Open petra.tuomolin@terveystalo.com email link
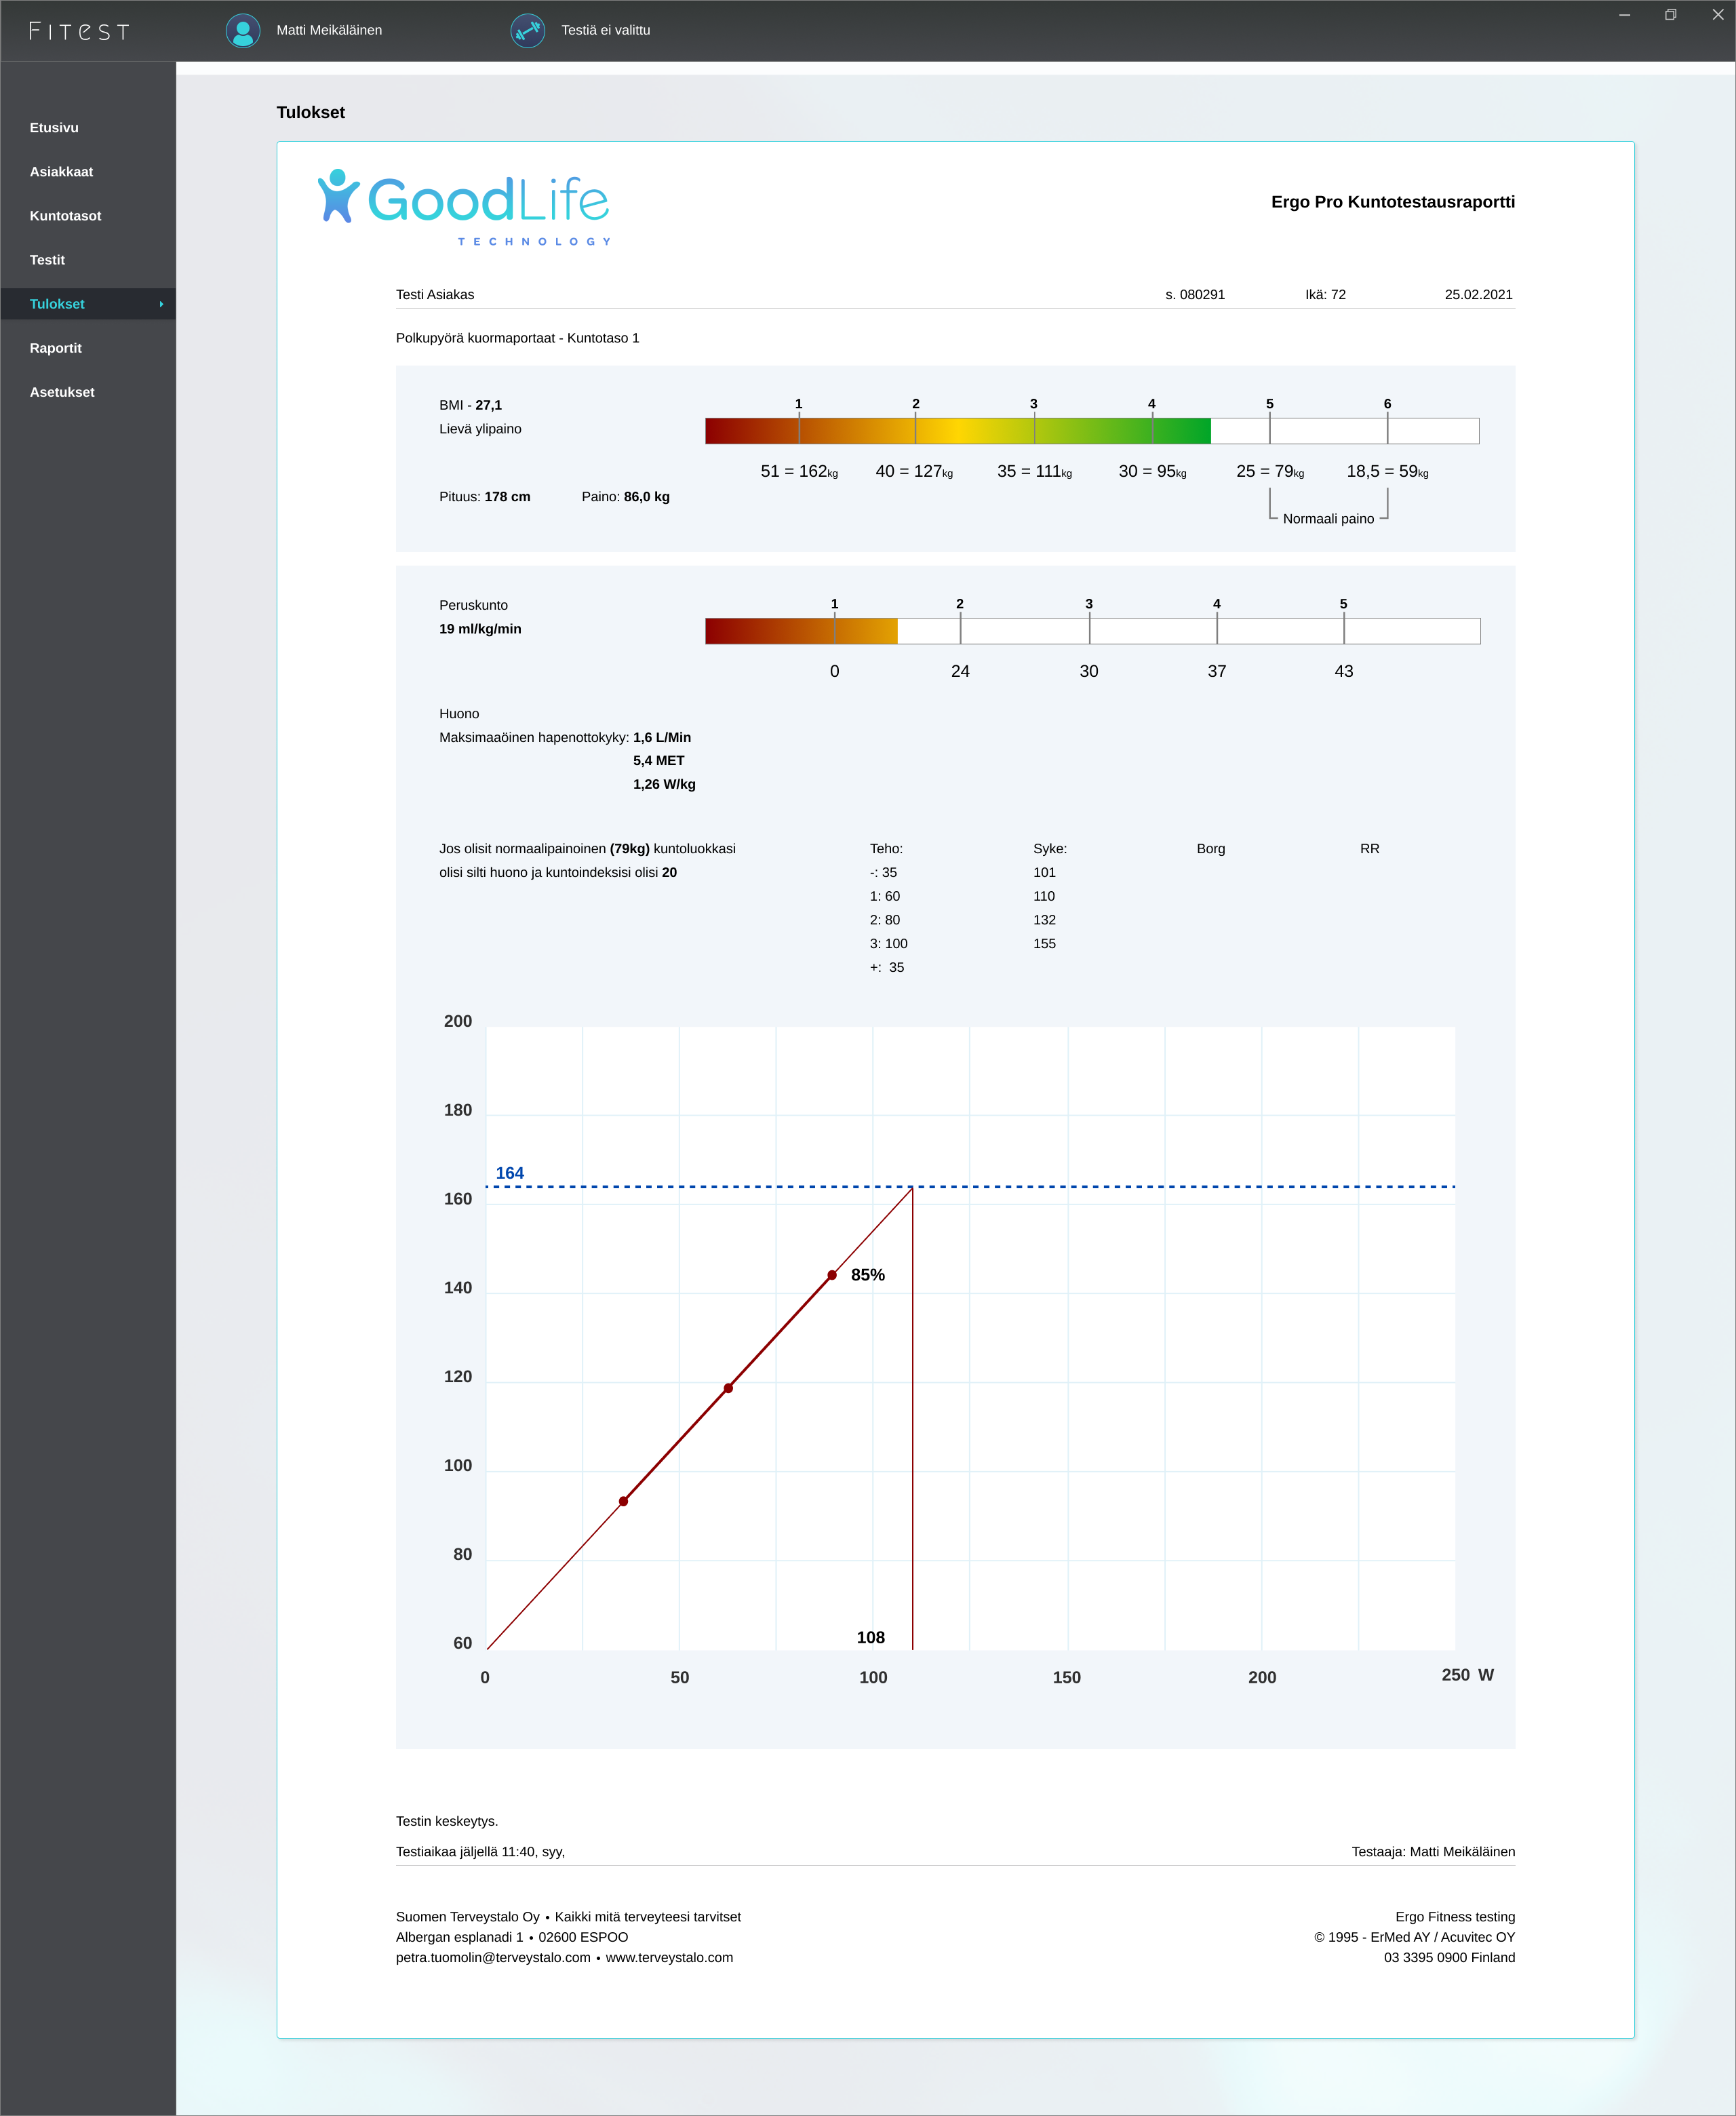 [x=493, y=1957]
